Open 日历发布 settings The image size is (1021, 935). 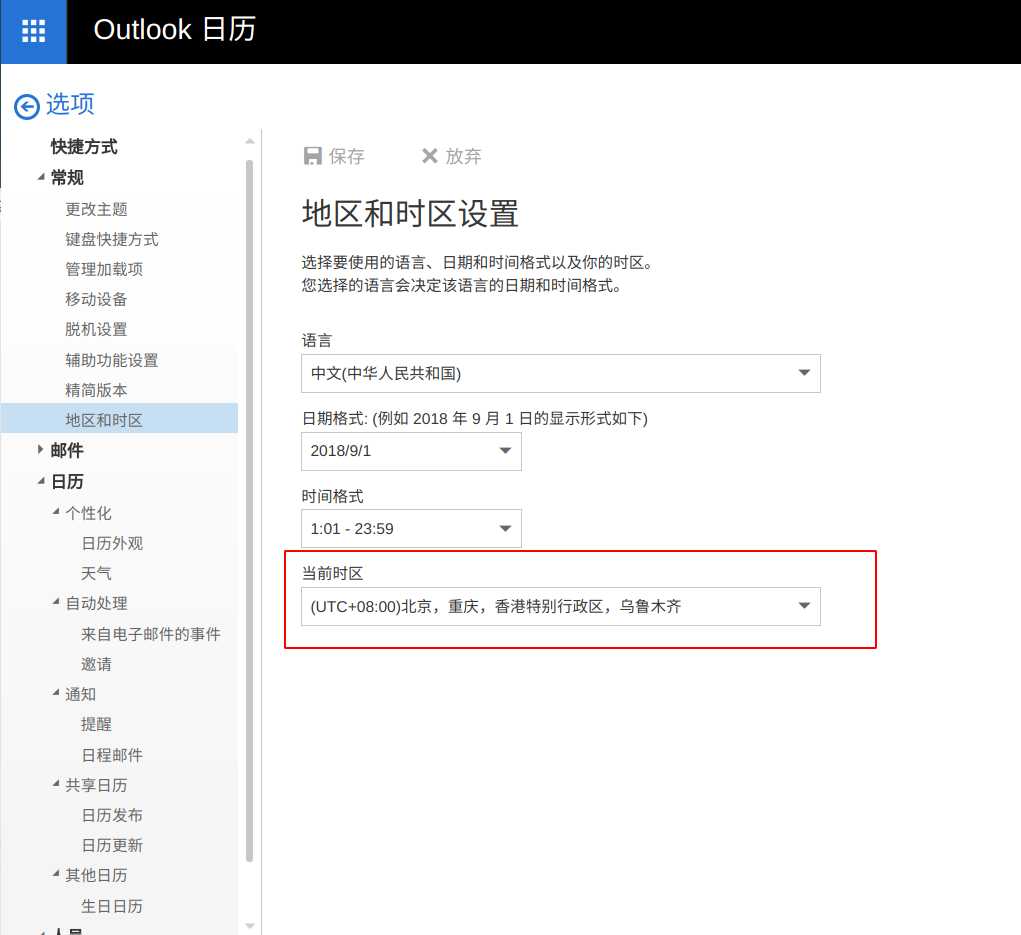point(112,815)
